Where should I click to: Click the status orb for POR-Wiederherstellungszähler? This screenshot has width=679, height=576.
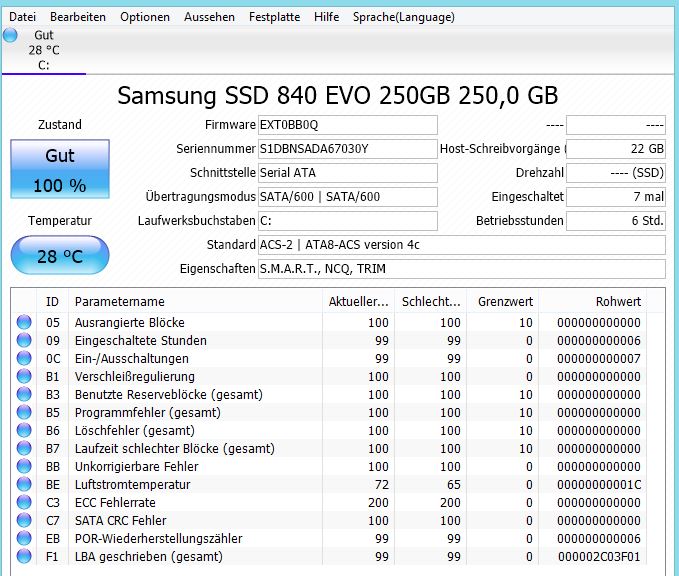[x=24, y=538]
